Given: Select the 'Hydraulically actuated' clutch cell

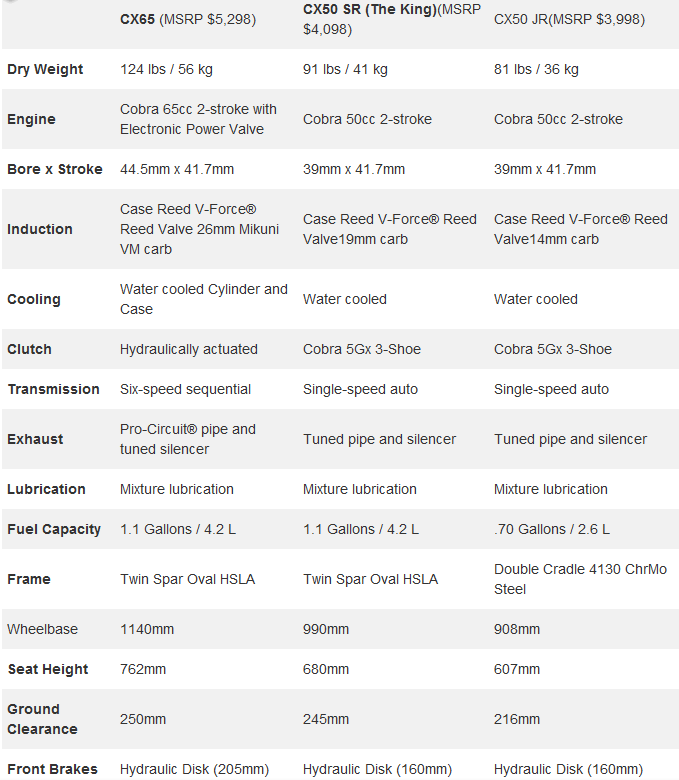Looking at the screenshot, I should pyautogui.click(x=189, y=349).
